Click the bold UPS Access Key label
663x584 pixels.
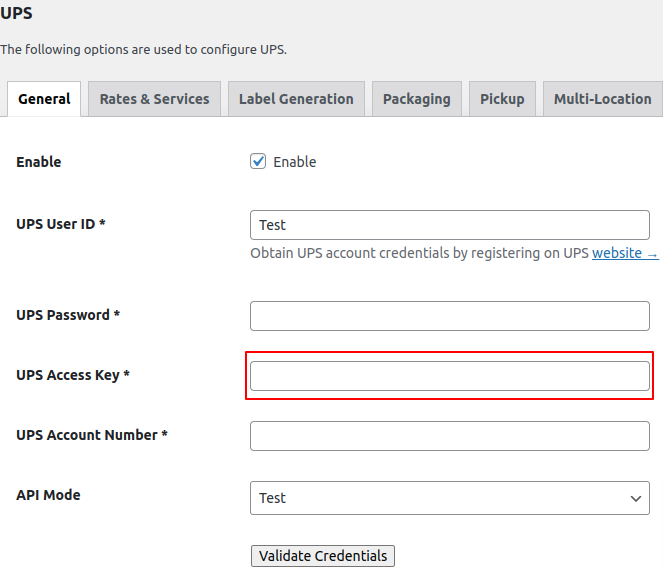pos(73,375)
